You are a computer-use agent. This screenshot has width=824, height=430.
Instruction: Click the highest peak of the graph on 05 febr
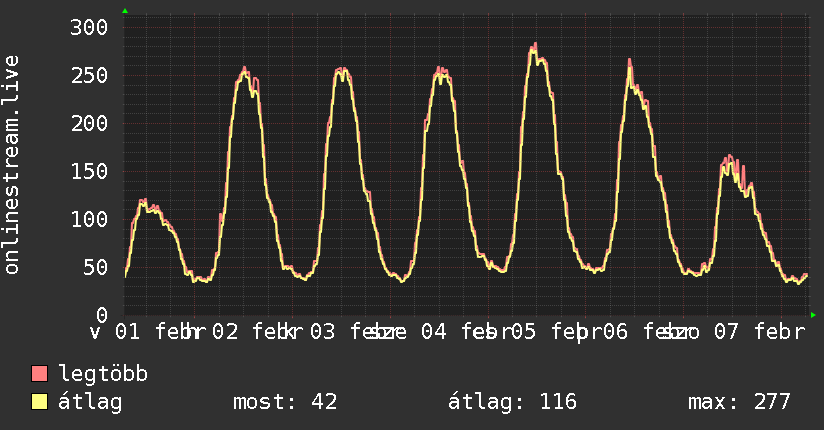[535, 45]
